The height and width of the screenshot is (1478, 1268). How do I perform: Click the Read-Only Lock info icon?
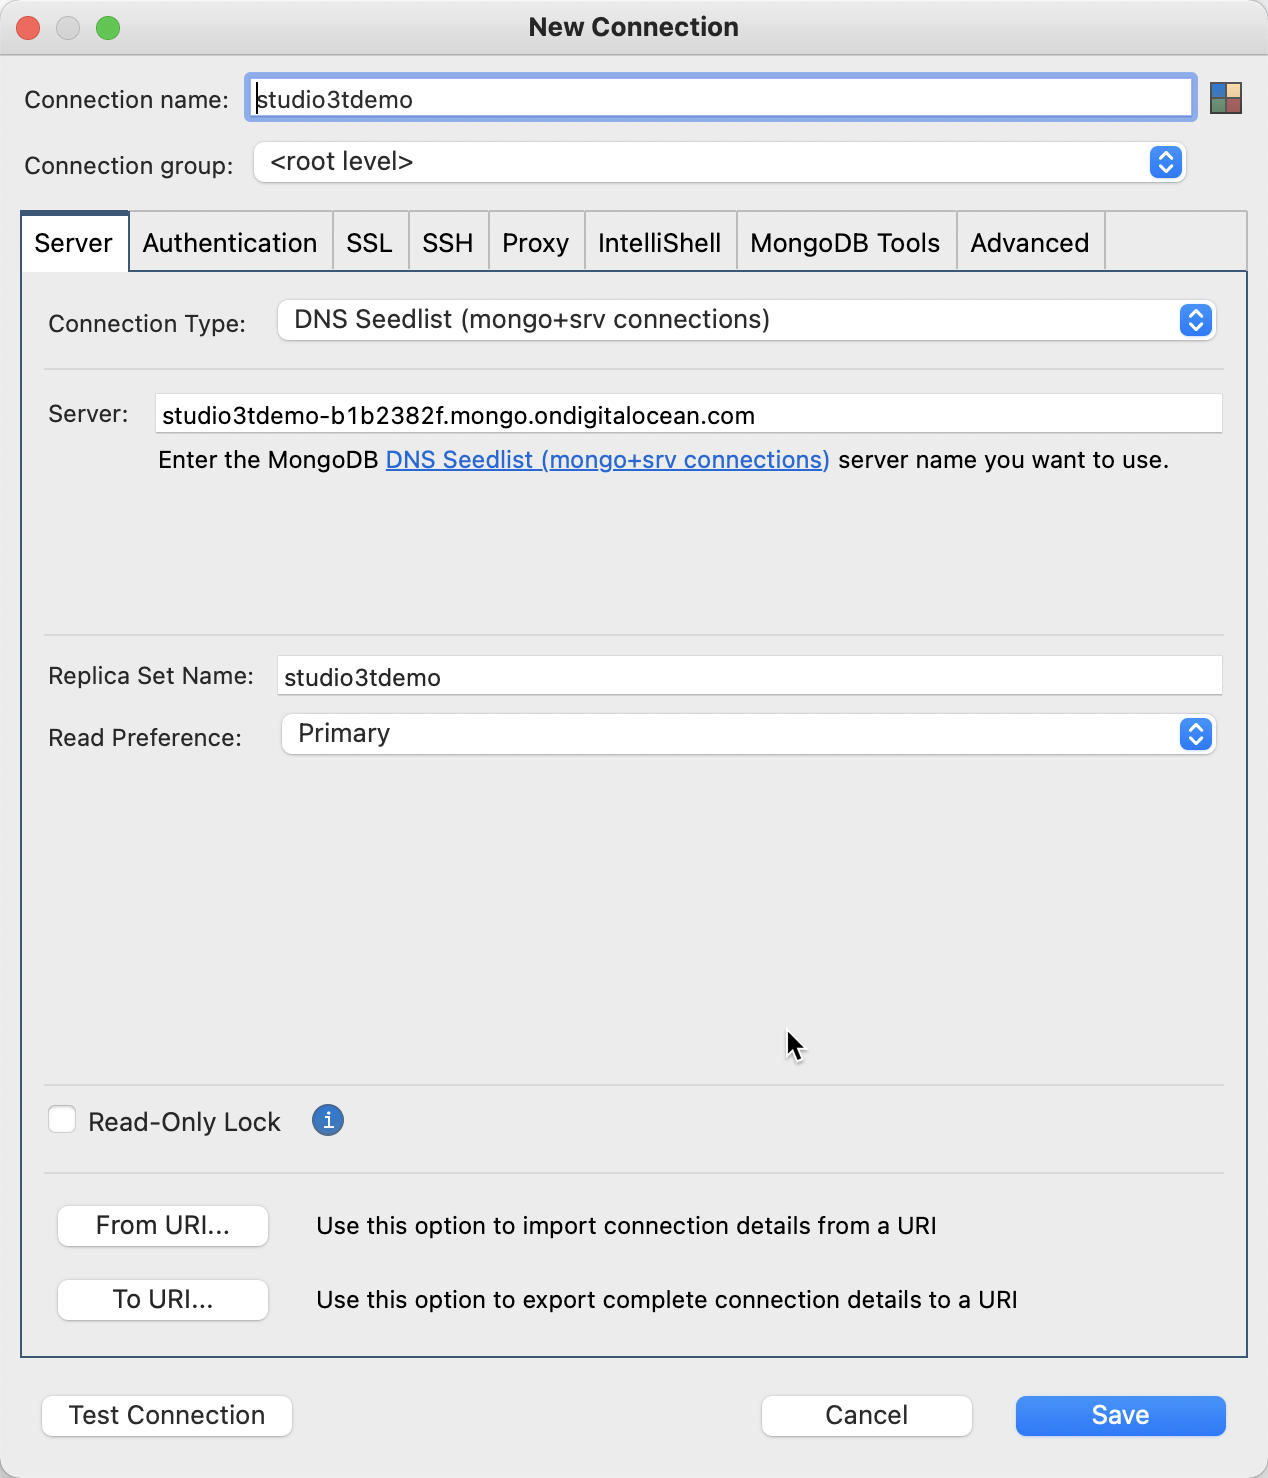coord(327,1121)
